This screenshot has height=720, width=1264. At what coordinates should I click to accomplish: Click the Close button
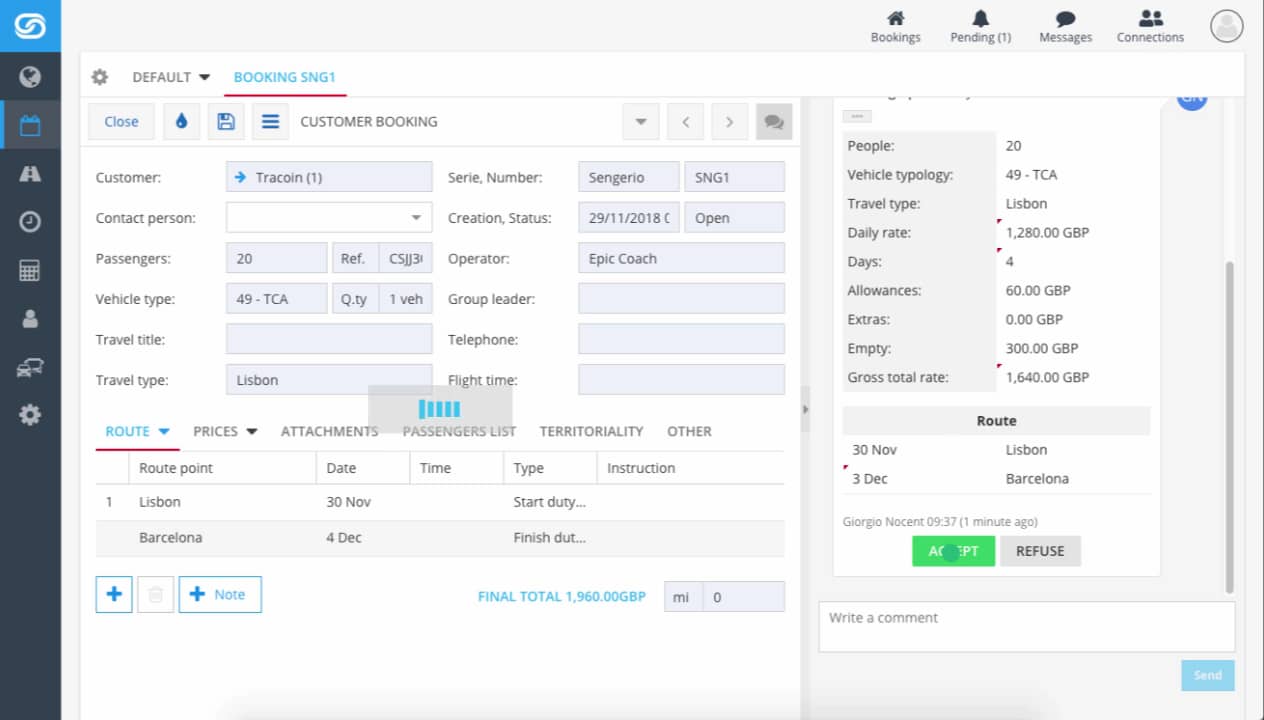point(121,121)
